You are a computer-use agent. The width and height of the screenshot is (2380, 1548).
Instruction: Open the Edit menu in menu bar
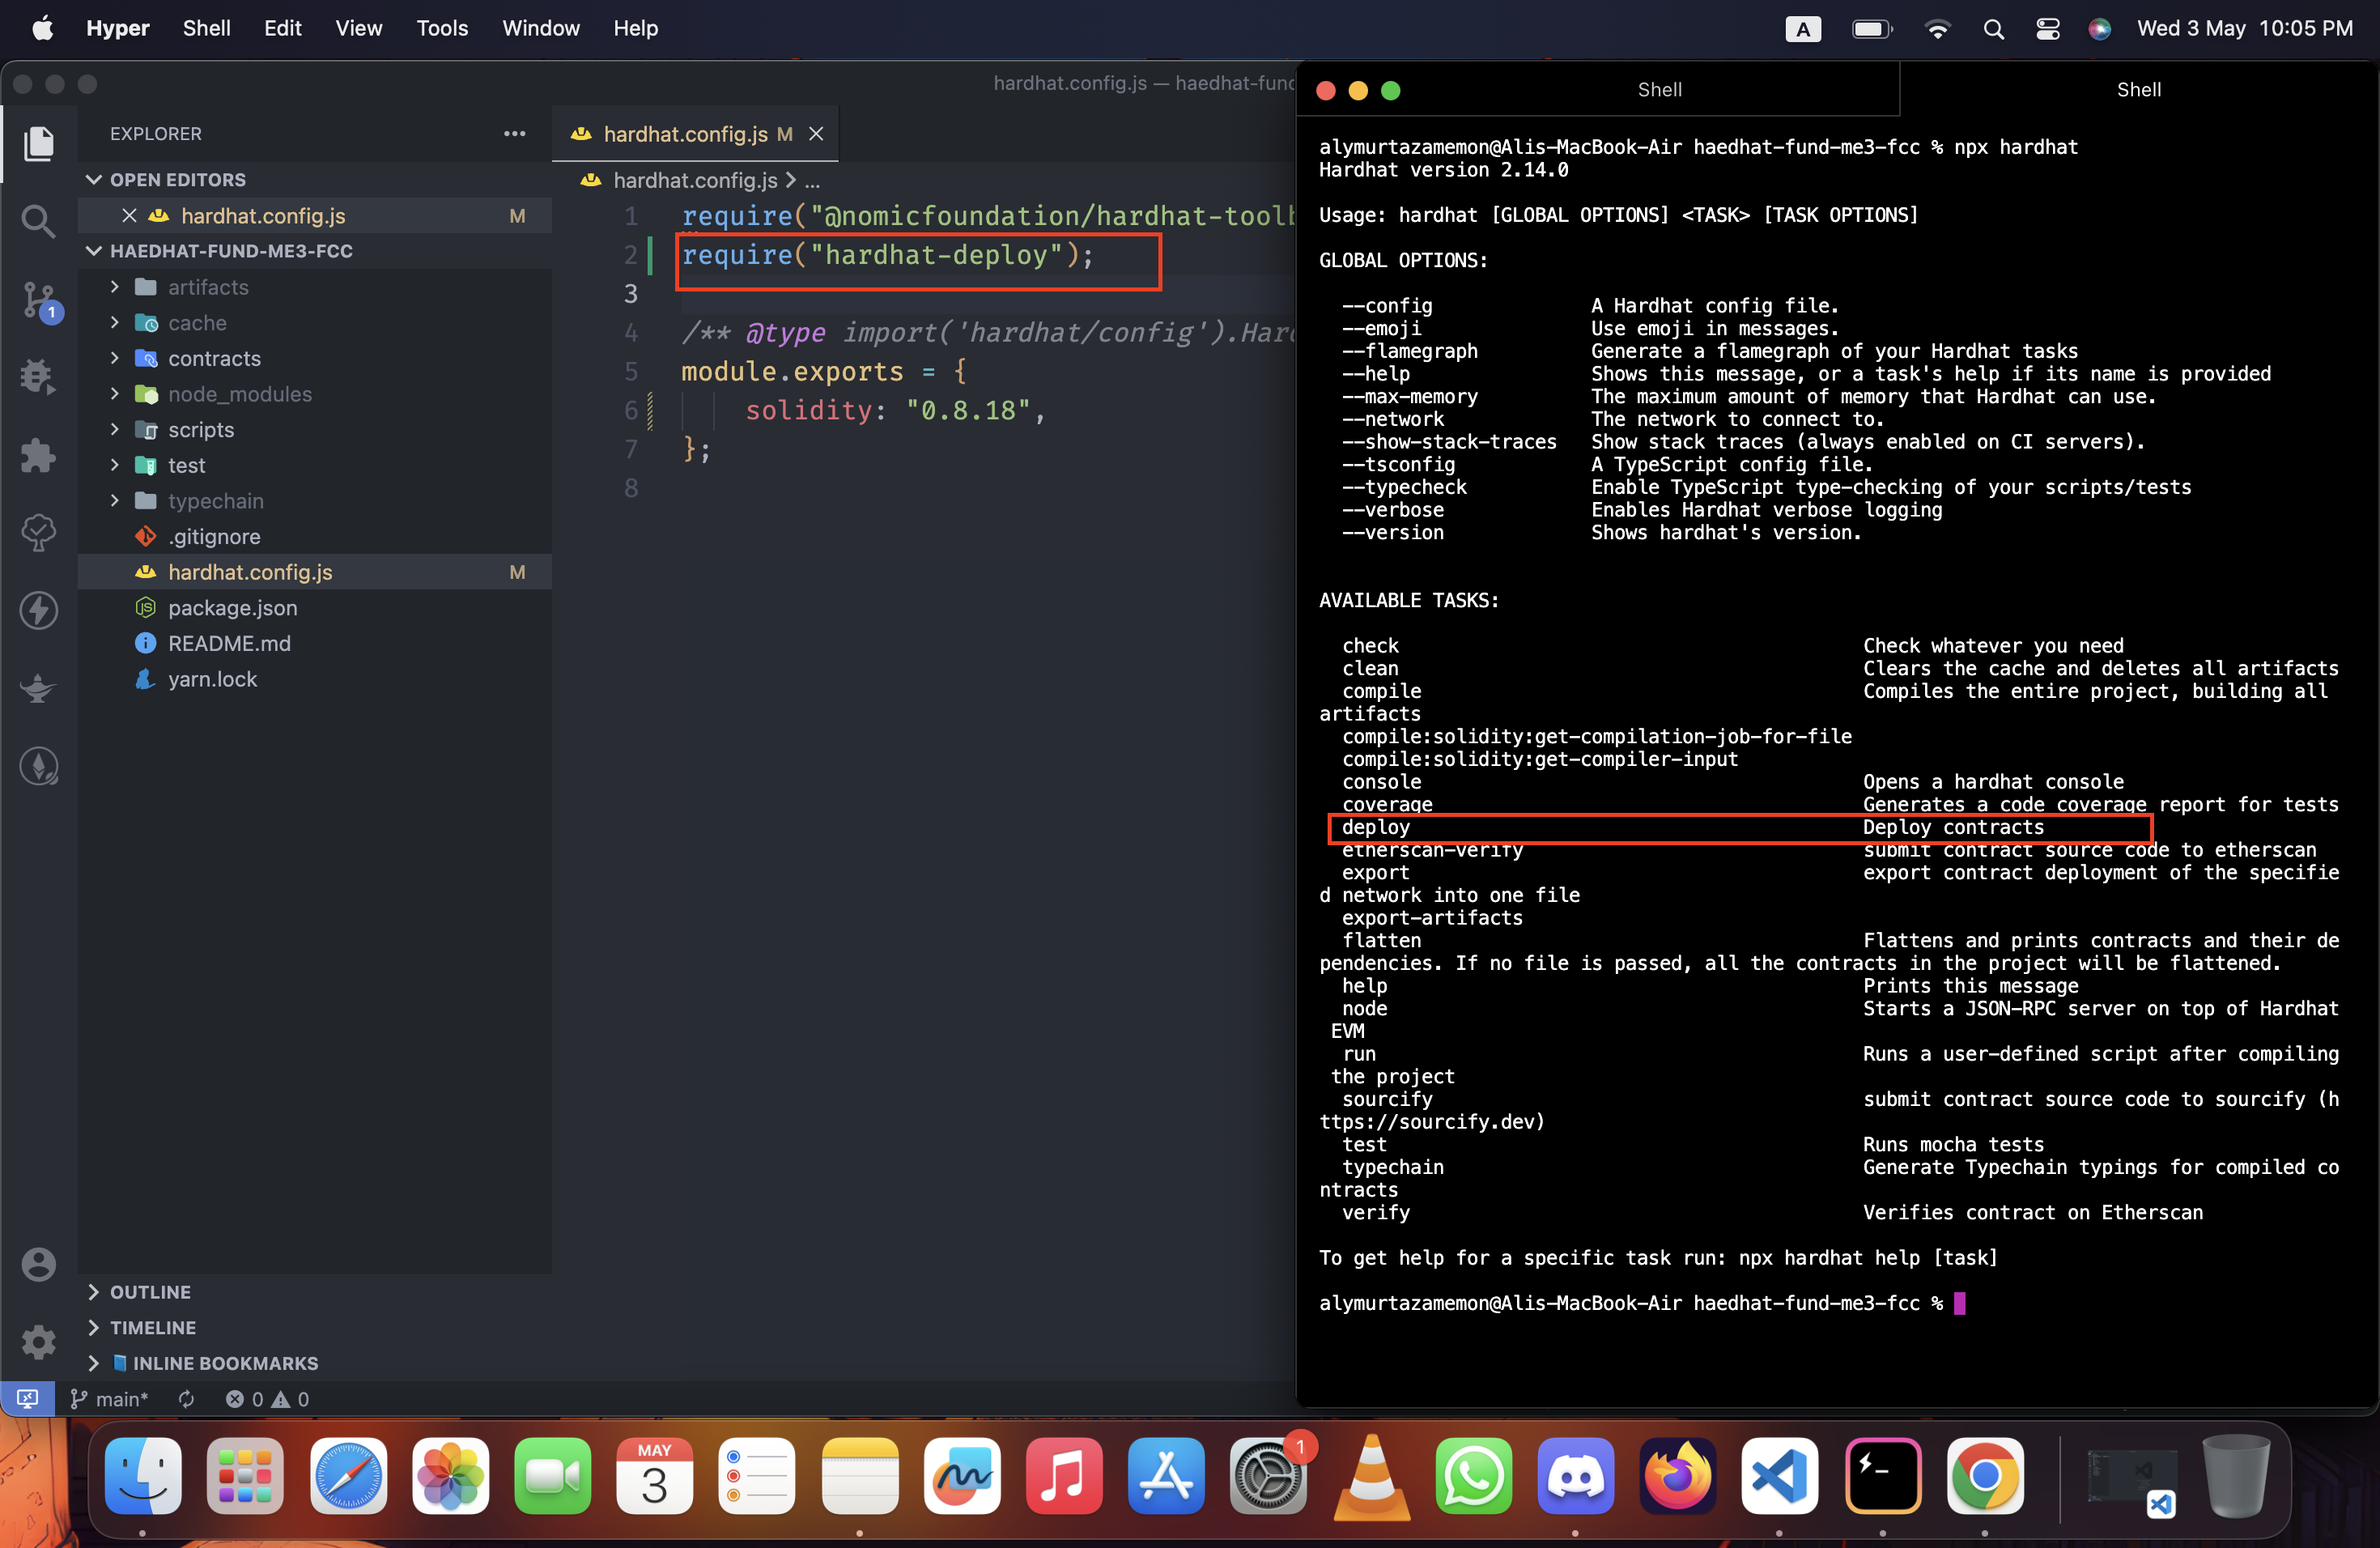[x=283, y=28]
